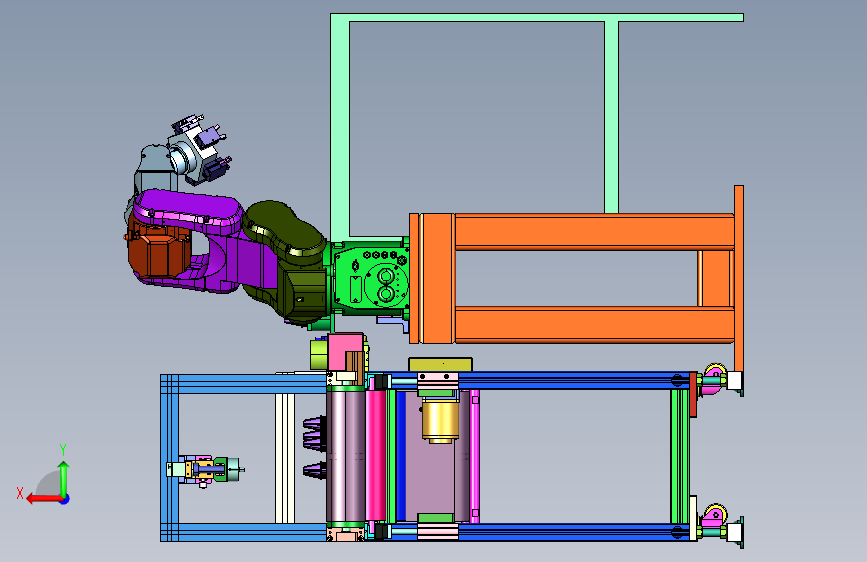Select the yellow plate above conveyor rail
The width and height of the screenshot is (867, 562).
[440, 365]
